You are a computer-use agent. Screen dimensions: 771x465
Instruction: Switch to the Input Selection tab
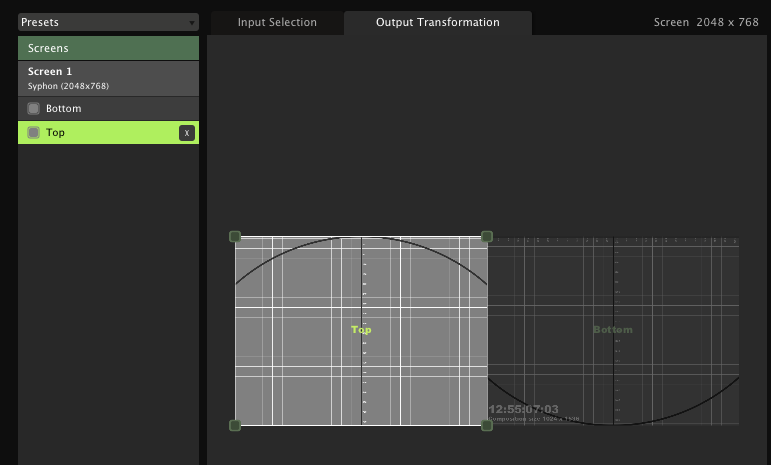click(x=277, y=22)
